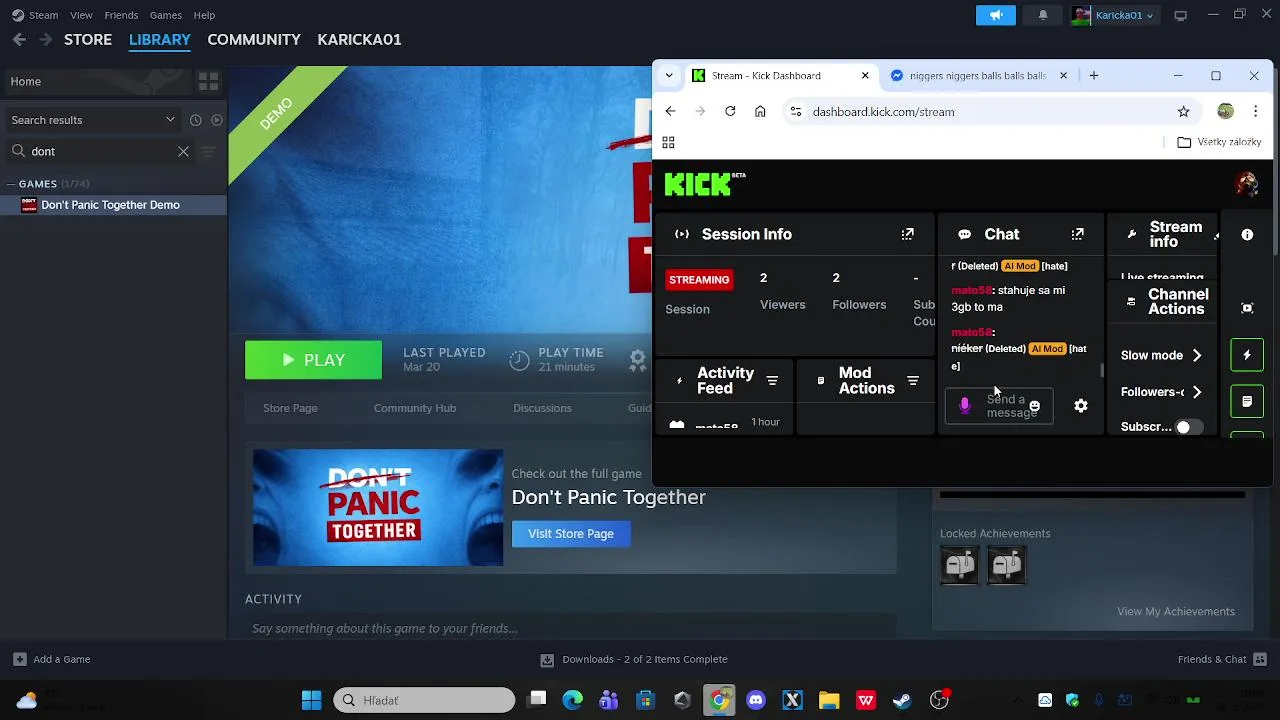Open the emoji picker in chat
The height and width of the screenshot is (720, 1280).
1035,406
